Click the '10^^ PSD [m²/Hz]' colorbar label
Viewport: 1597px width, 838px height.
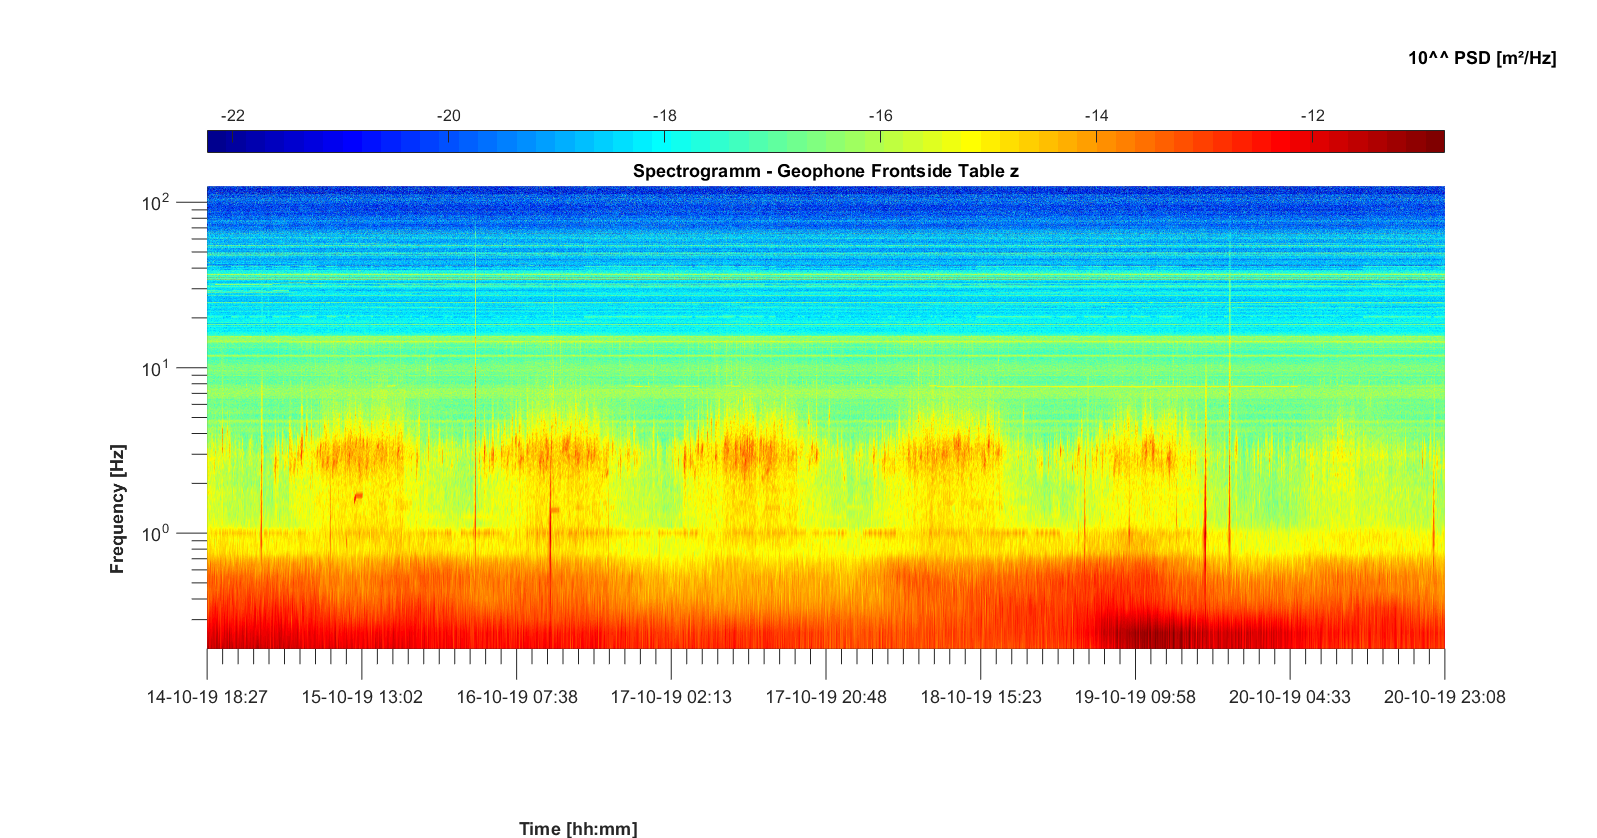[1481, 58]
